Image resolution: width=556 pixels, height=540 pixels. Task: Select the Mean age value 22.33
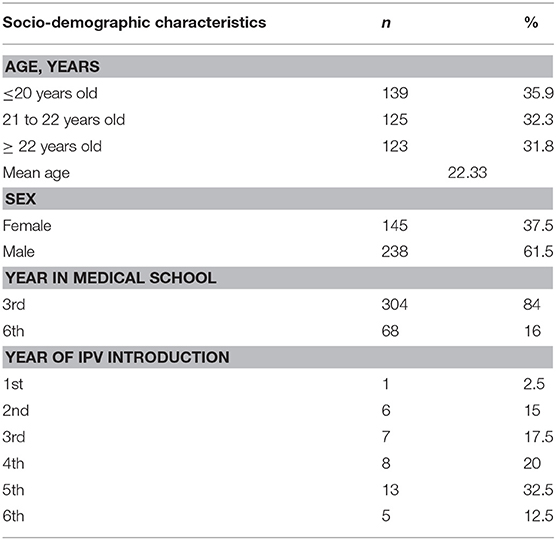click(467, 173)
